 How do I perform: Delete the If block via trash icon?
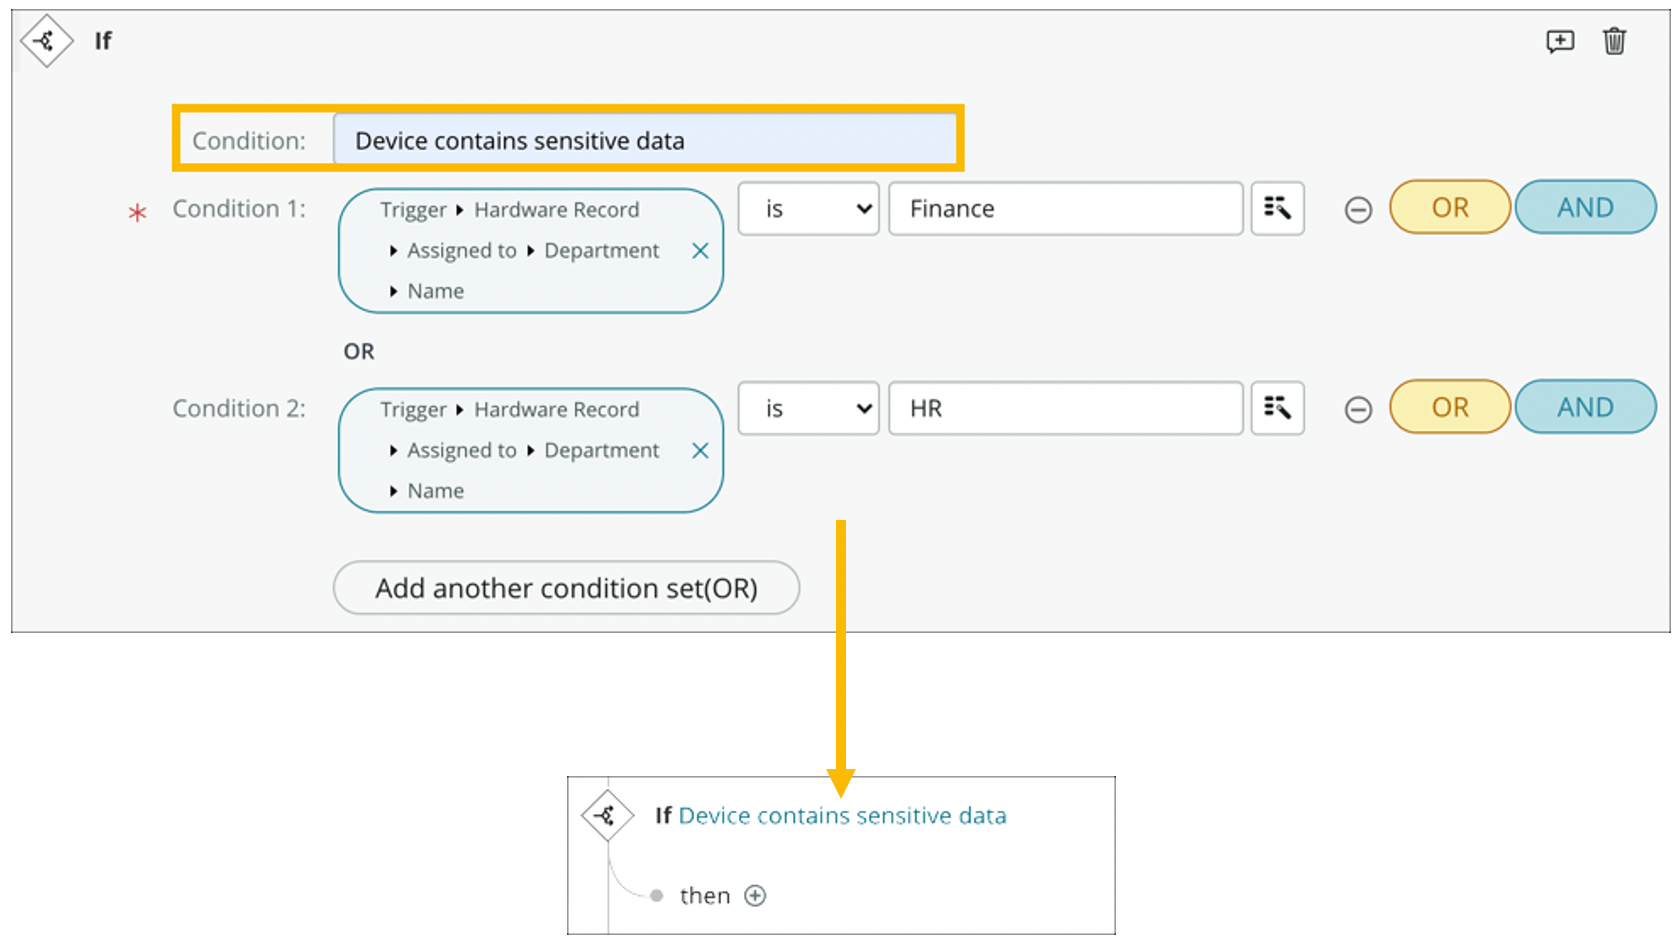(1616, 41)
